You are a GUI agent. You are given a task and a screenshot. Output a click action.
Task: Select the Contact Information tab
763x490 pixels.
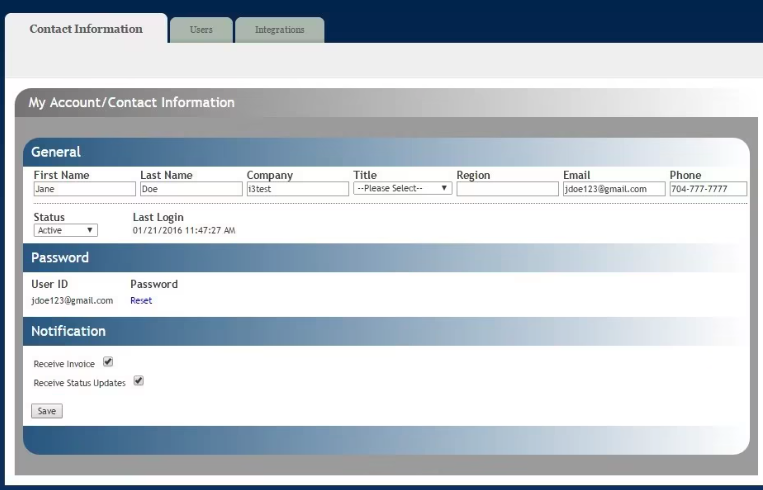(x=86, y=29)
